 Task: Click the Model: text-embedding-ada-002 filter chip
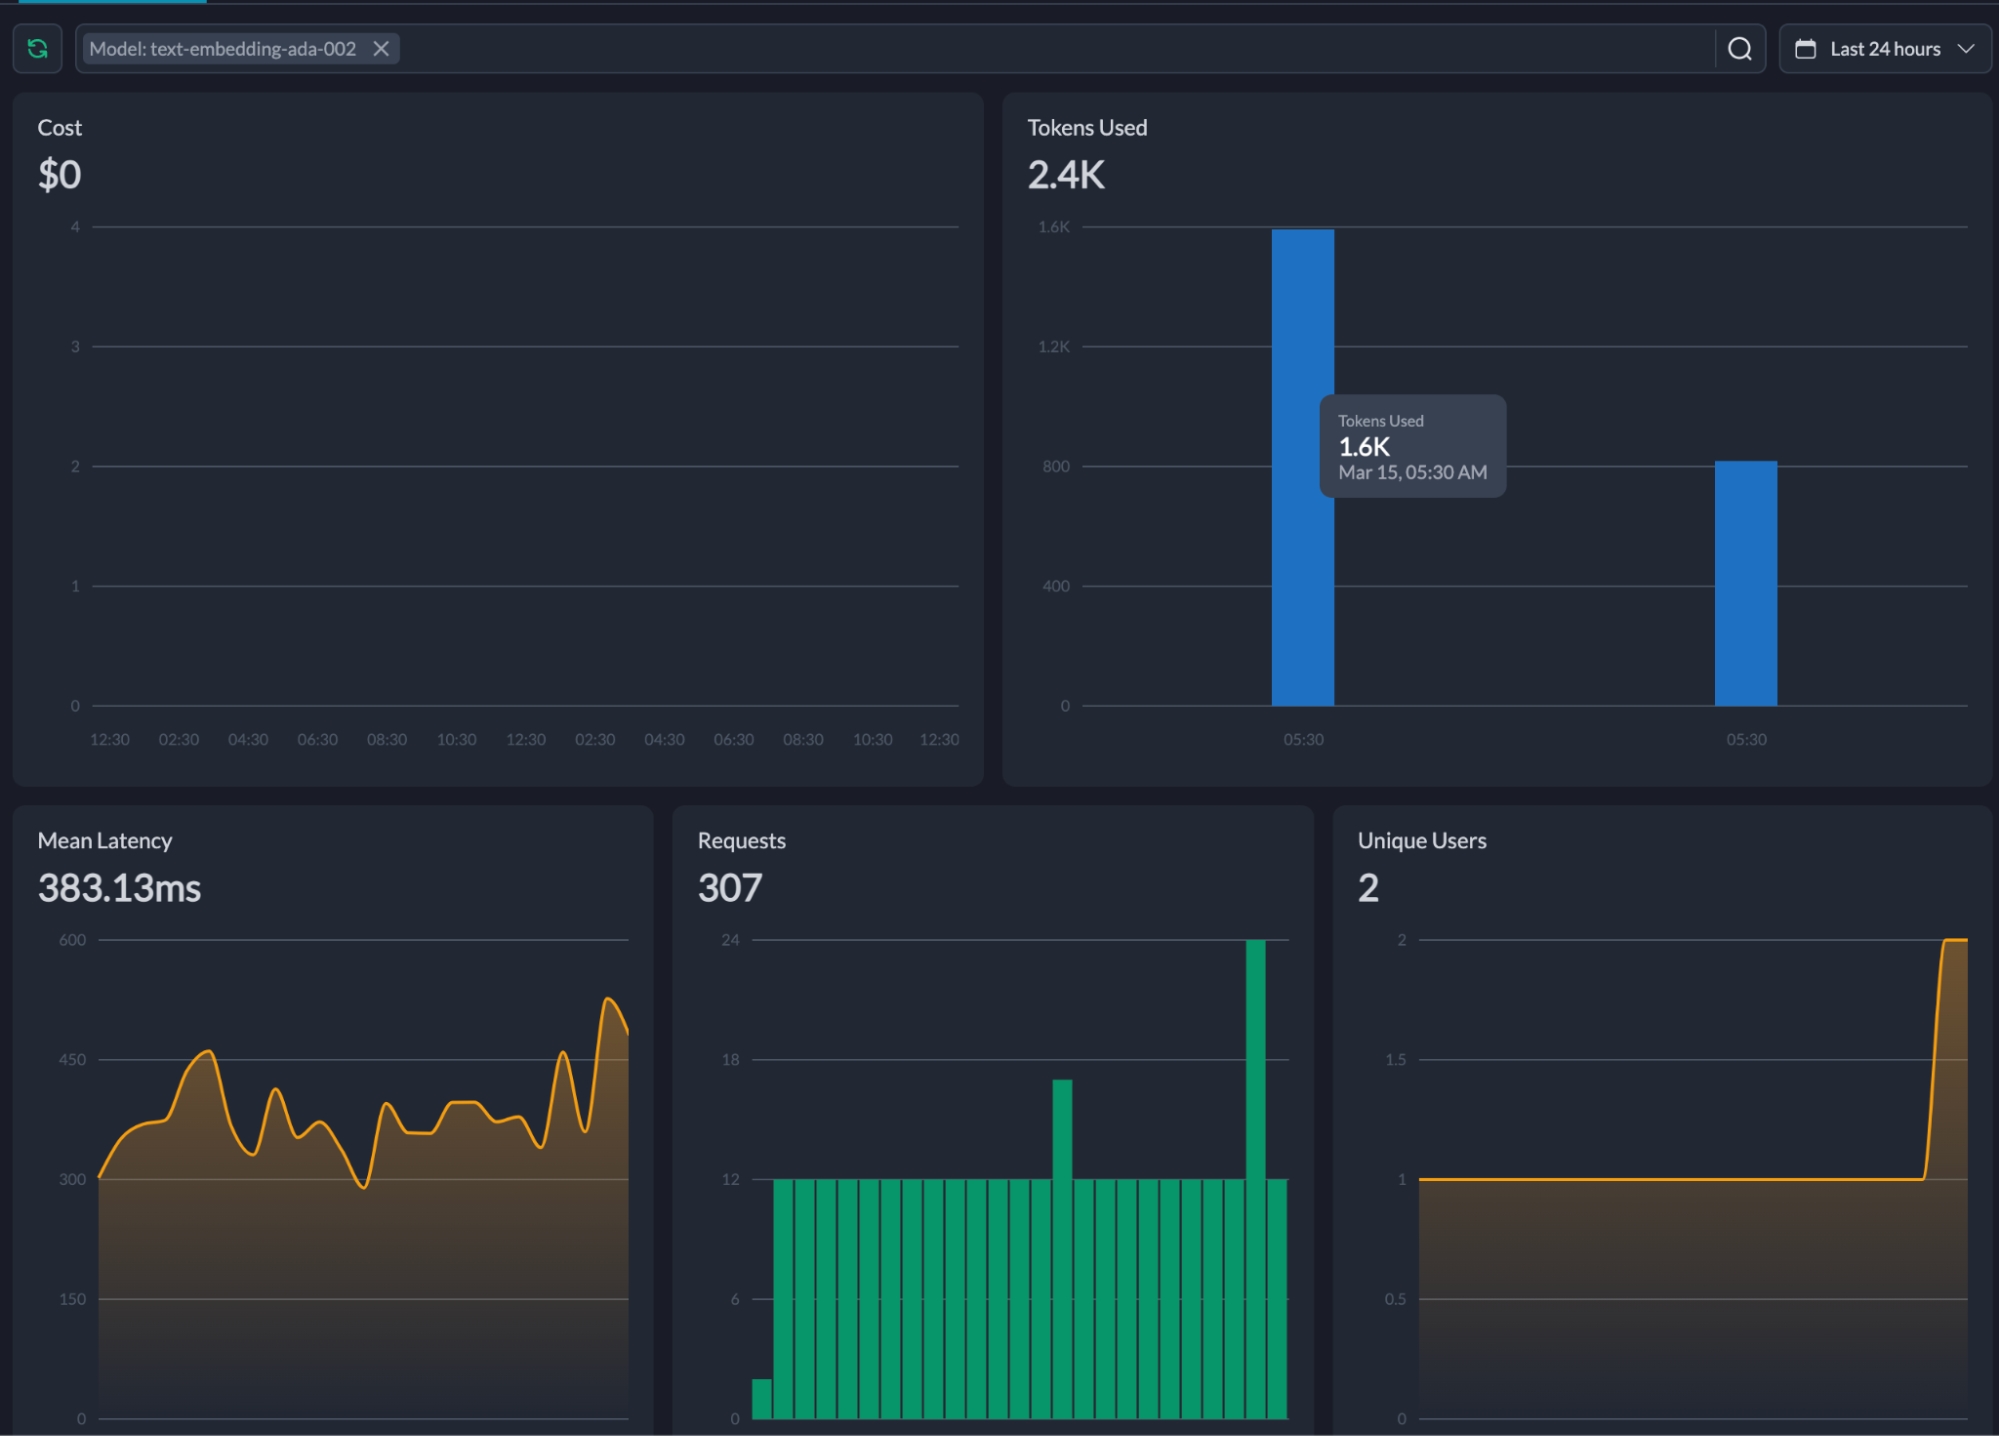(222, 48)
